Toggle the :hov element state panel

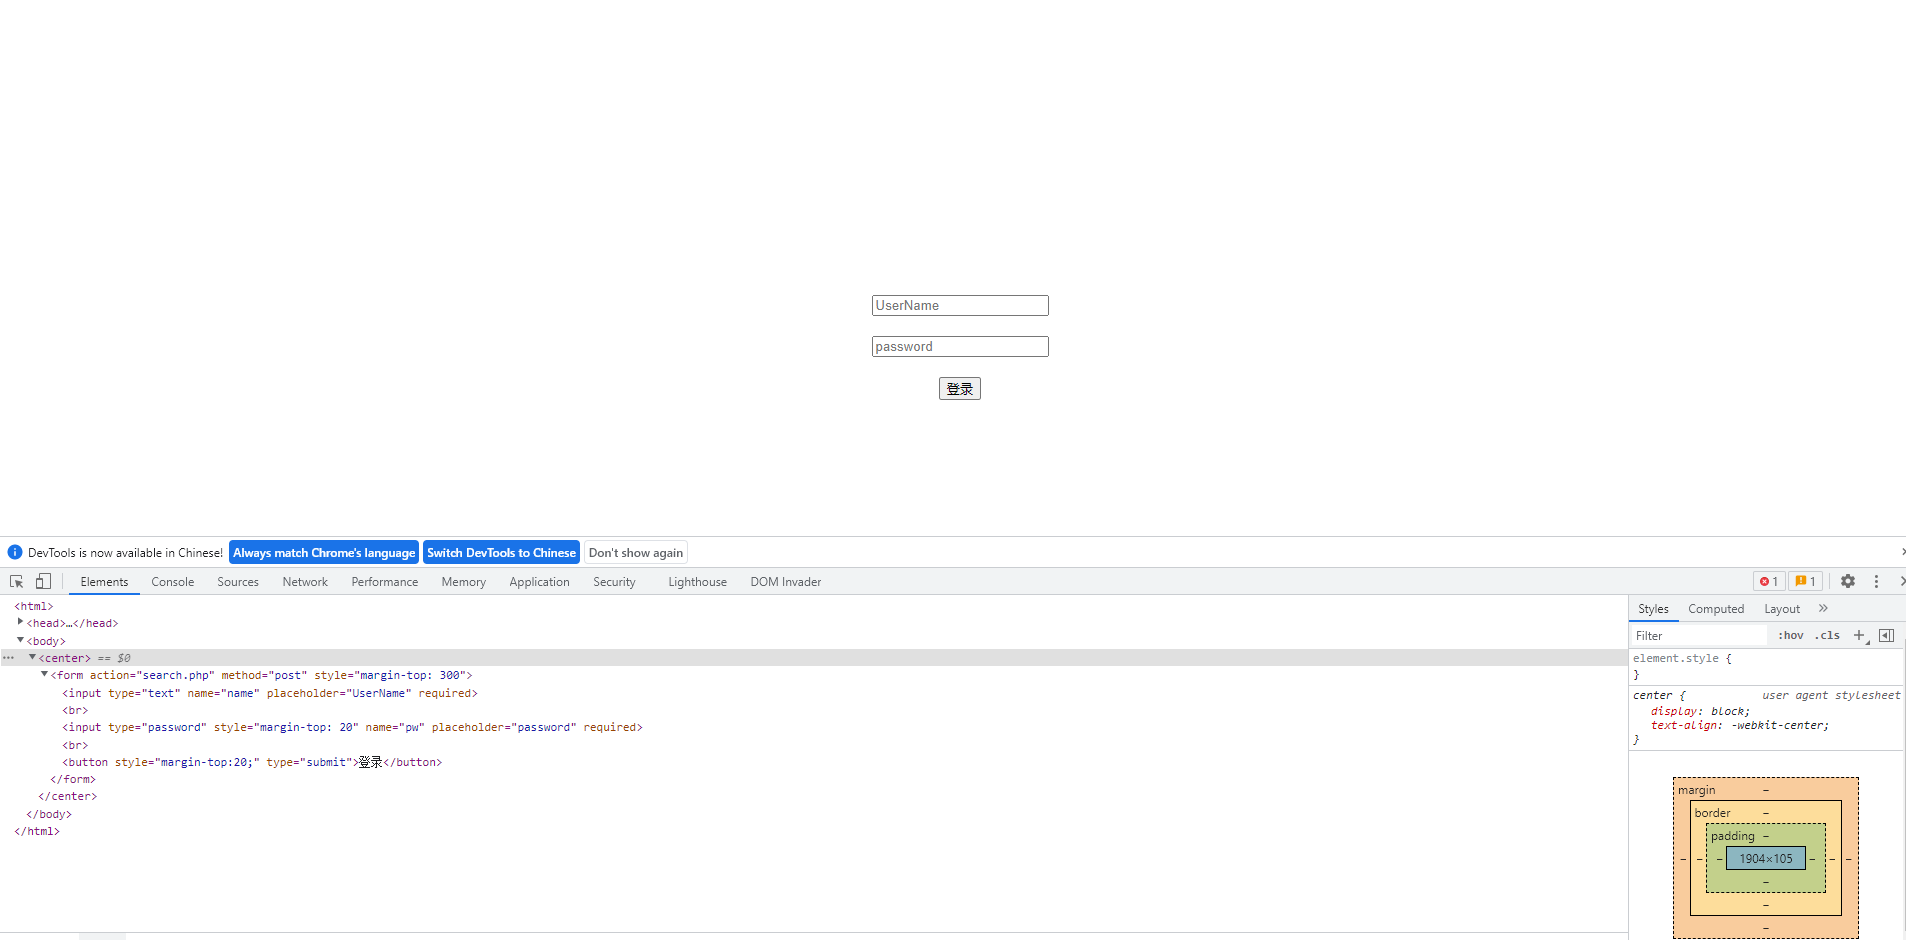click(1791, 635)
